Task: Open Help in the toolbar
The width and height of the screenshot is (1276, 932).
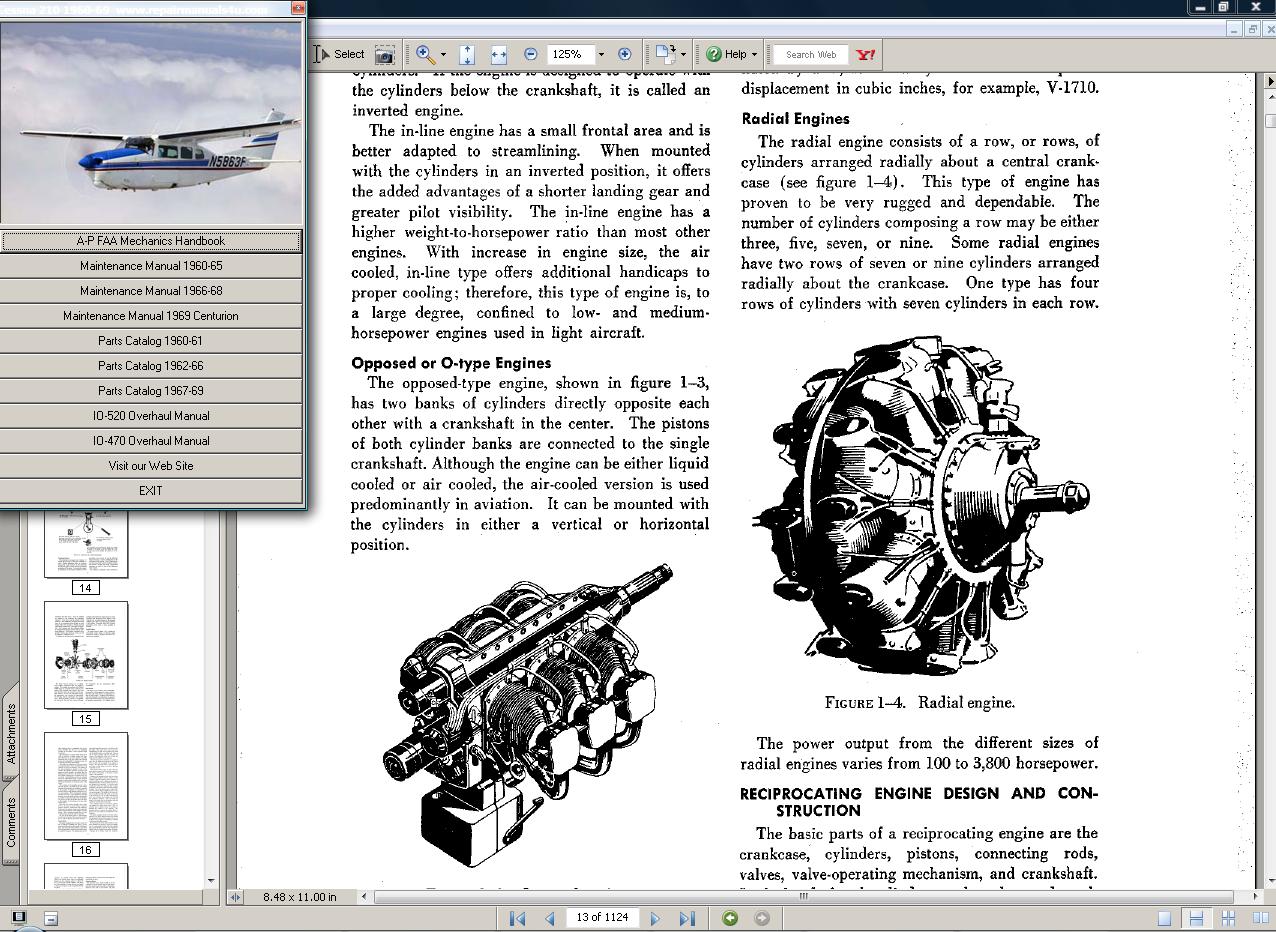Action: tap(727, 54)
